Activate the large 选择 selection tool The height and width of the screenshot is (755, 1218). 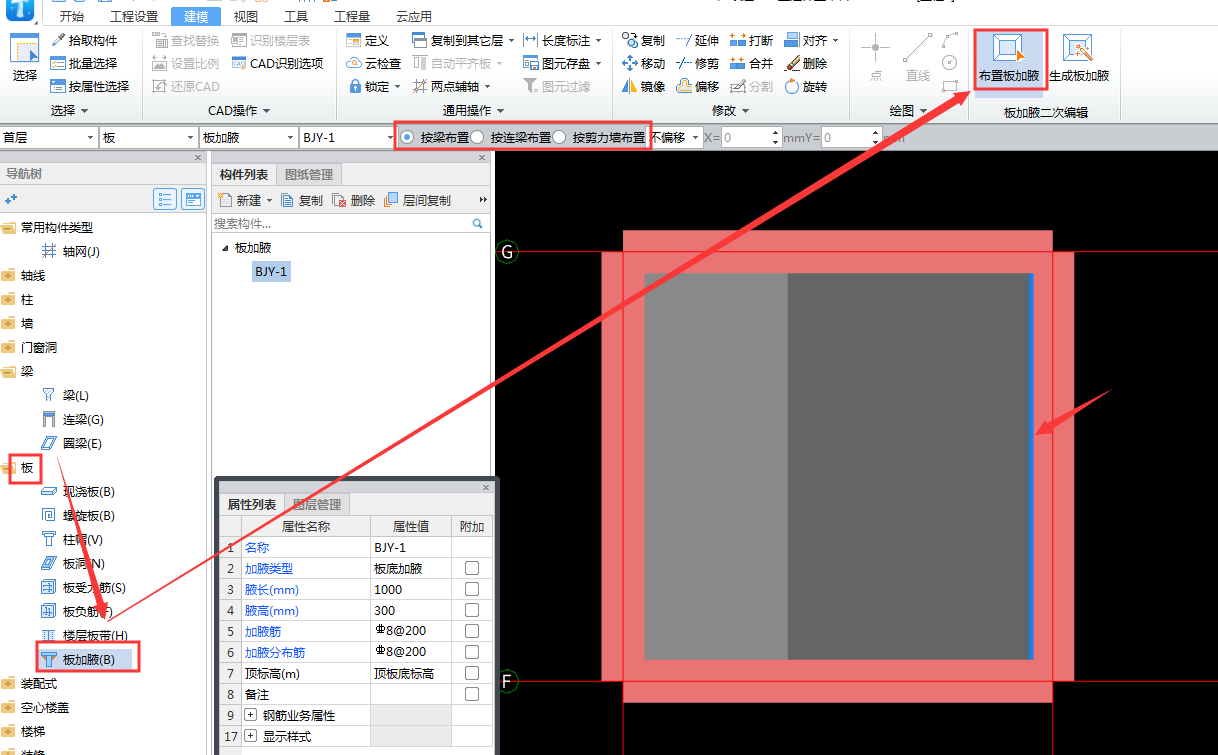point(25,58)
